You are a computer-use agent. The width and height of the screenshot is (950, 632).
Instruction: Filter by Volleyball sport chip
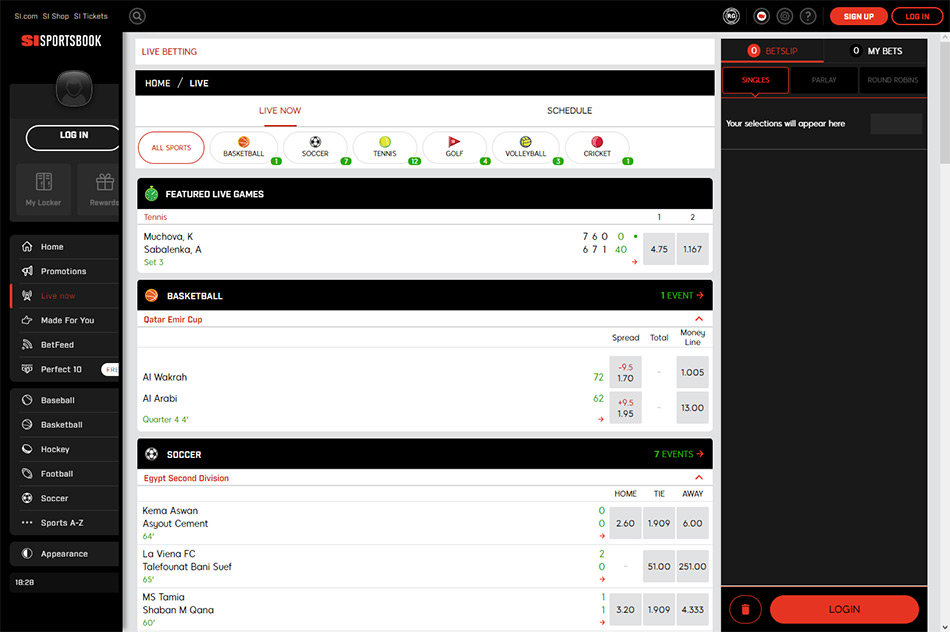pyautogui.click(x=525, y=148)
